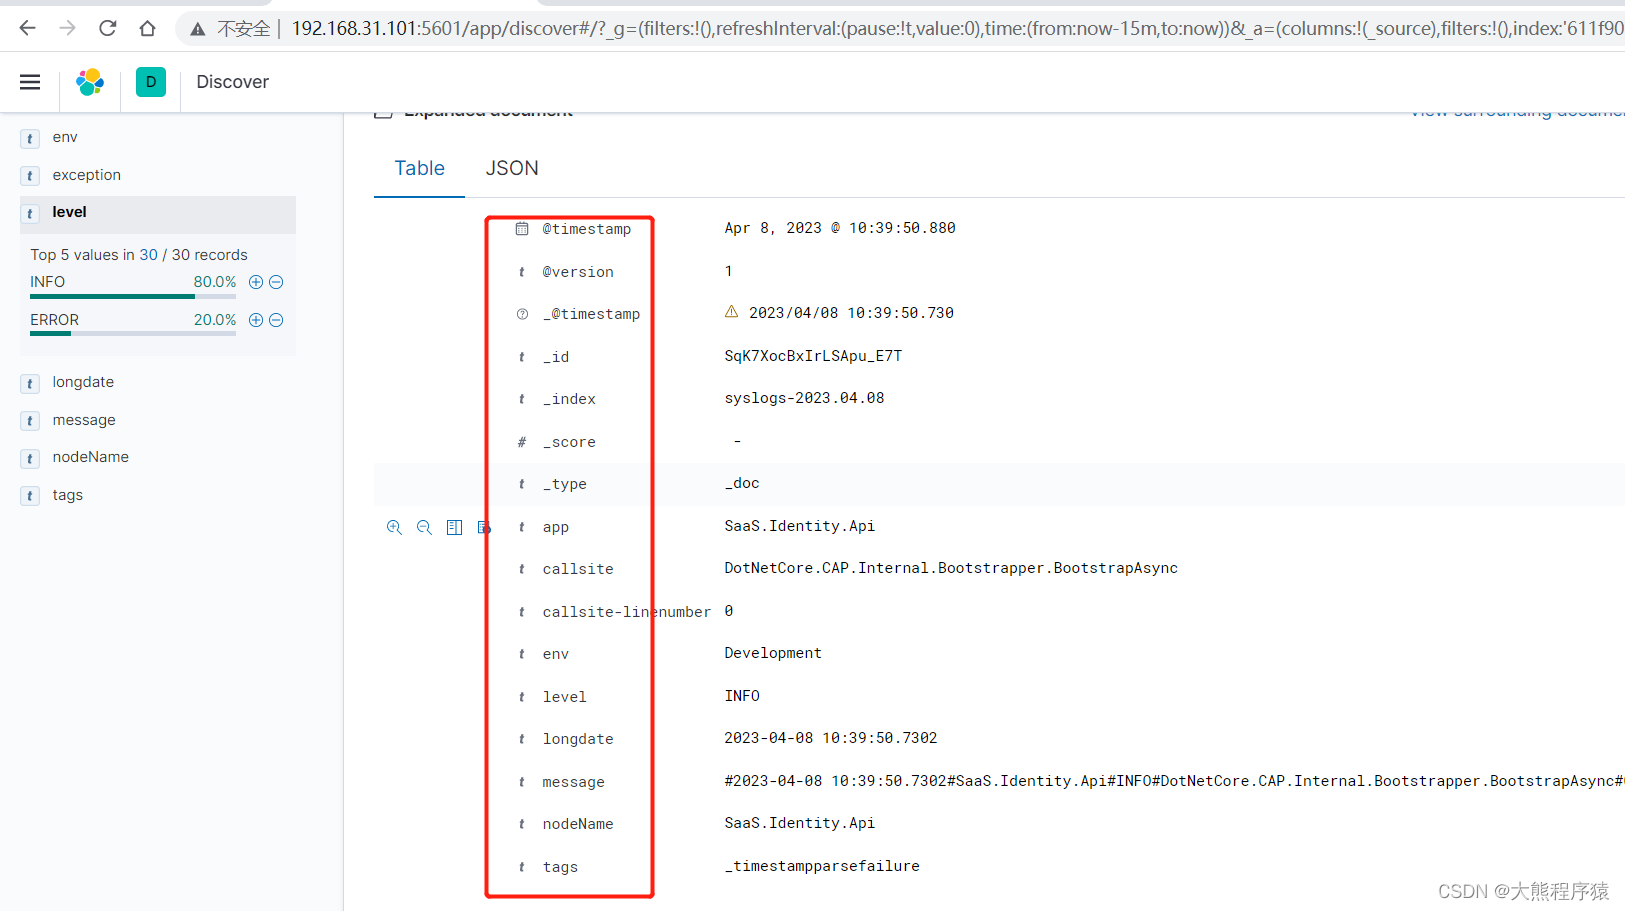Click the calendar icon beside @timestamp field

point(521,228)
